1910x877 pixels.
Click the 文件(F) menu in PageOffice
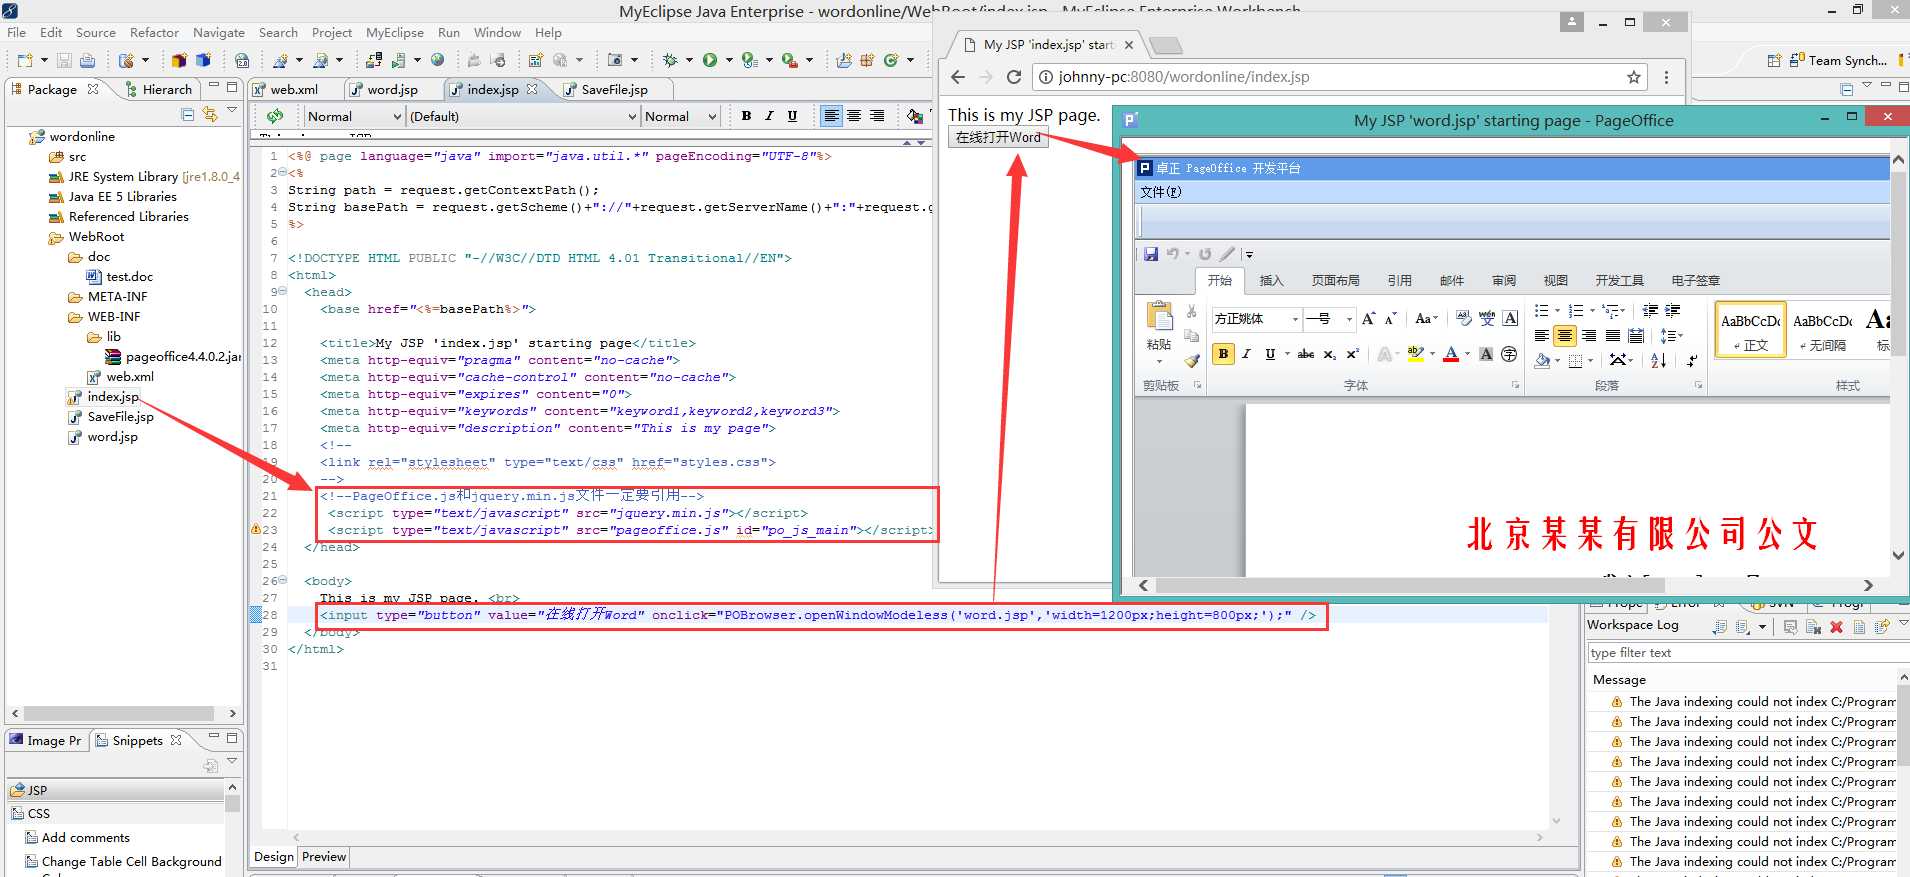coord(1161,192)
